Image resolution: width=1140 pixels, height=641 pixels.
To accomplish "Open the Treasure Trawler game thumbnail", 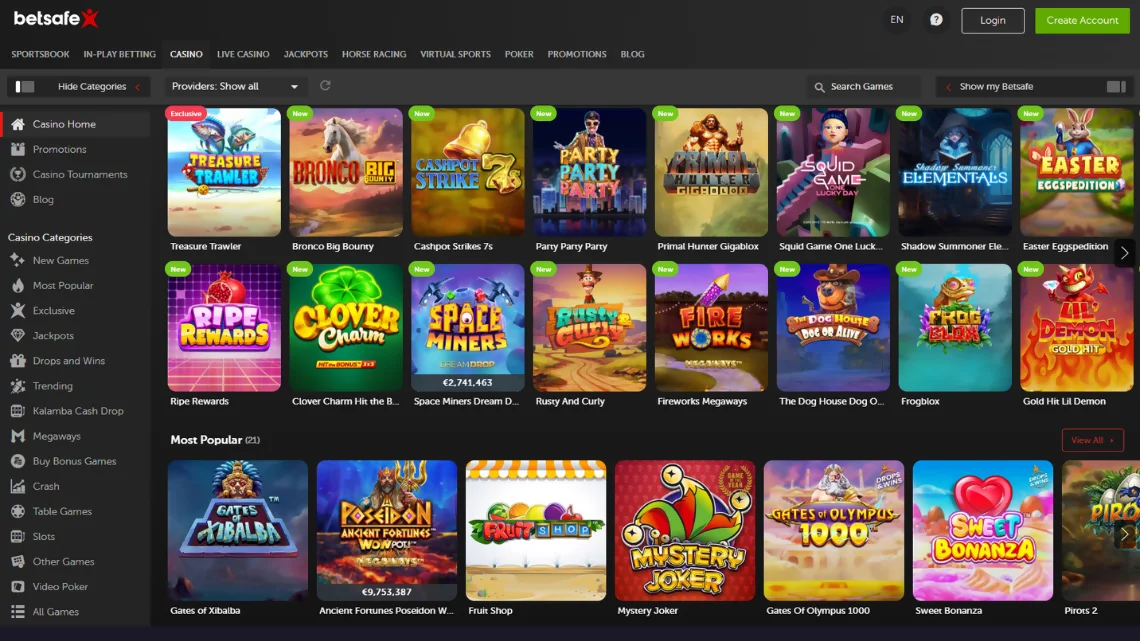I will click(x=224, y=172).
